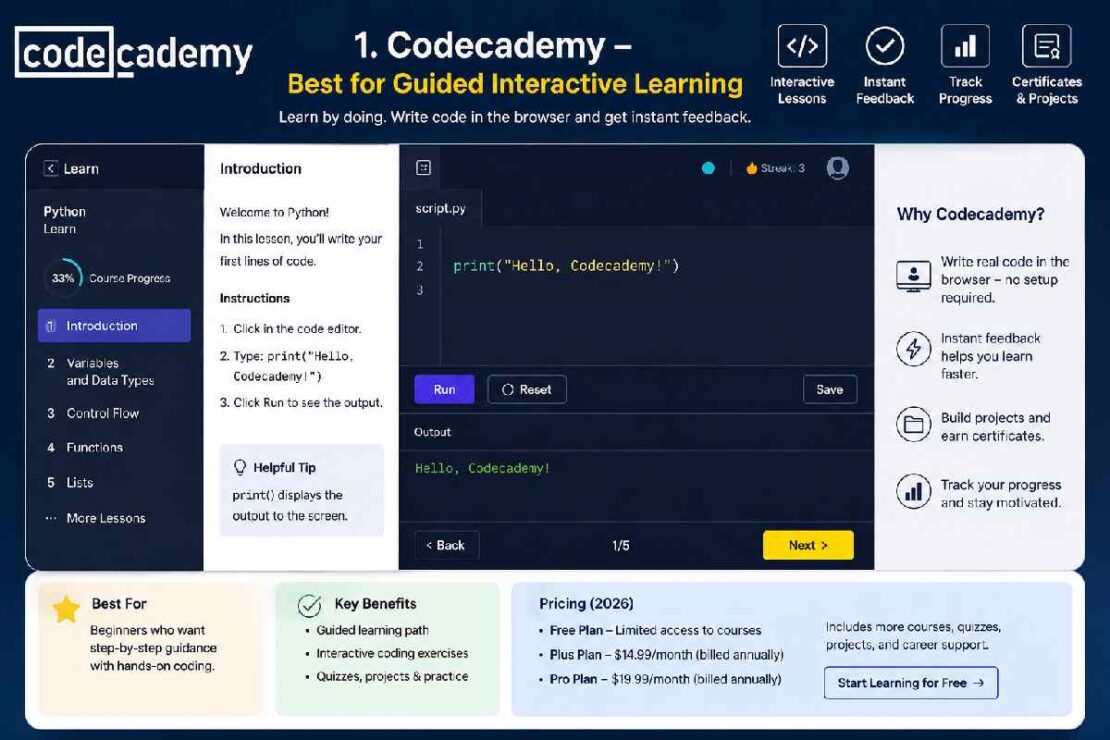The height and width of the screenshot is (740, 1110).
Task: Click the 1/5 page indicator
Action: 621,545
